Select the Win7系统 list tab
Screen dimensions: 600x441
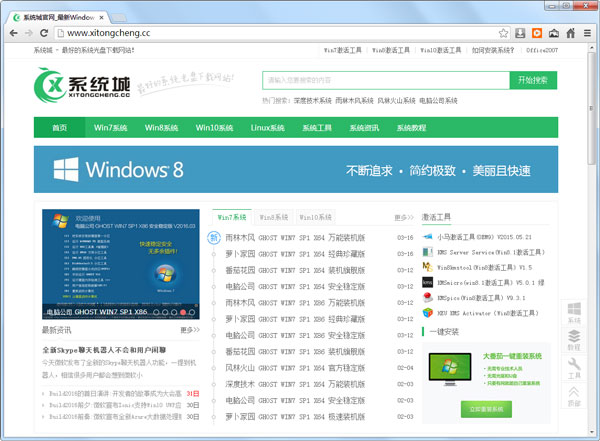(232, 217)
